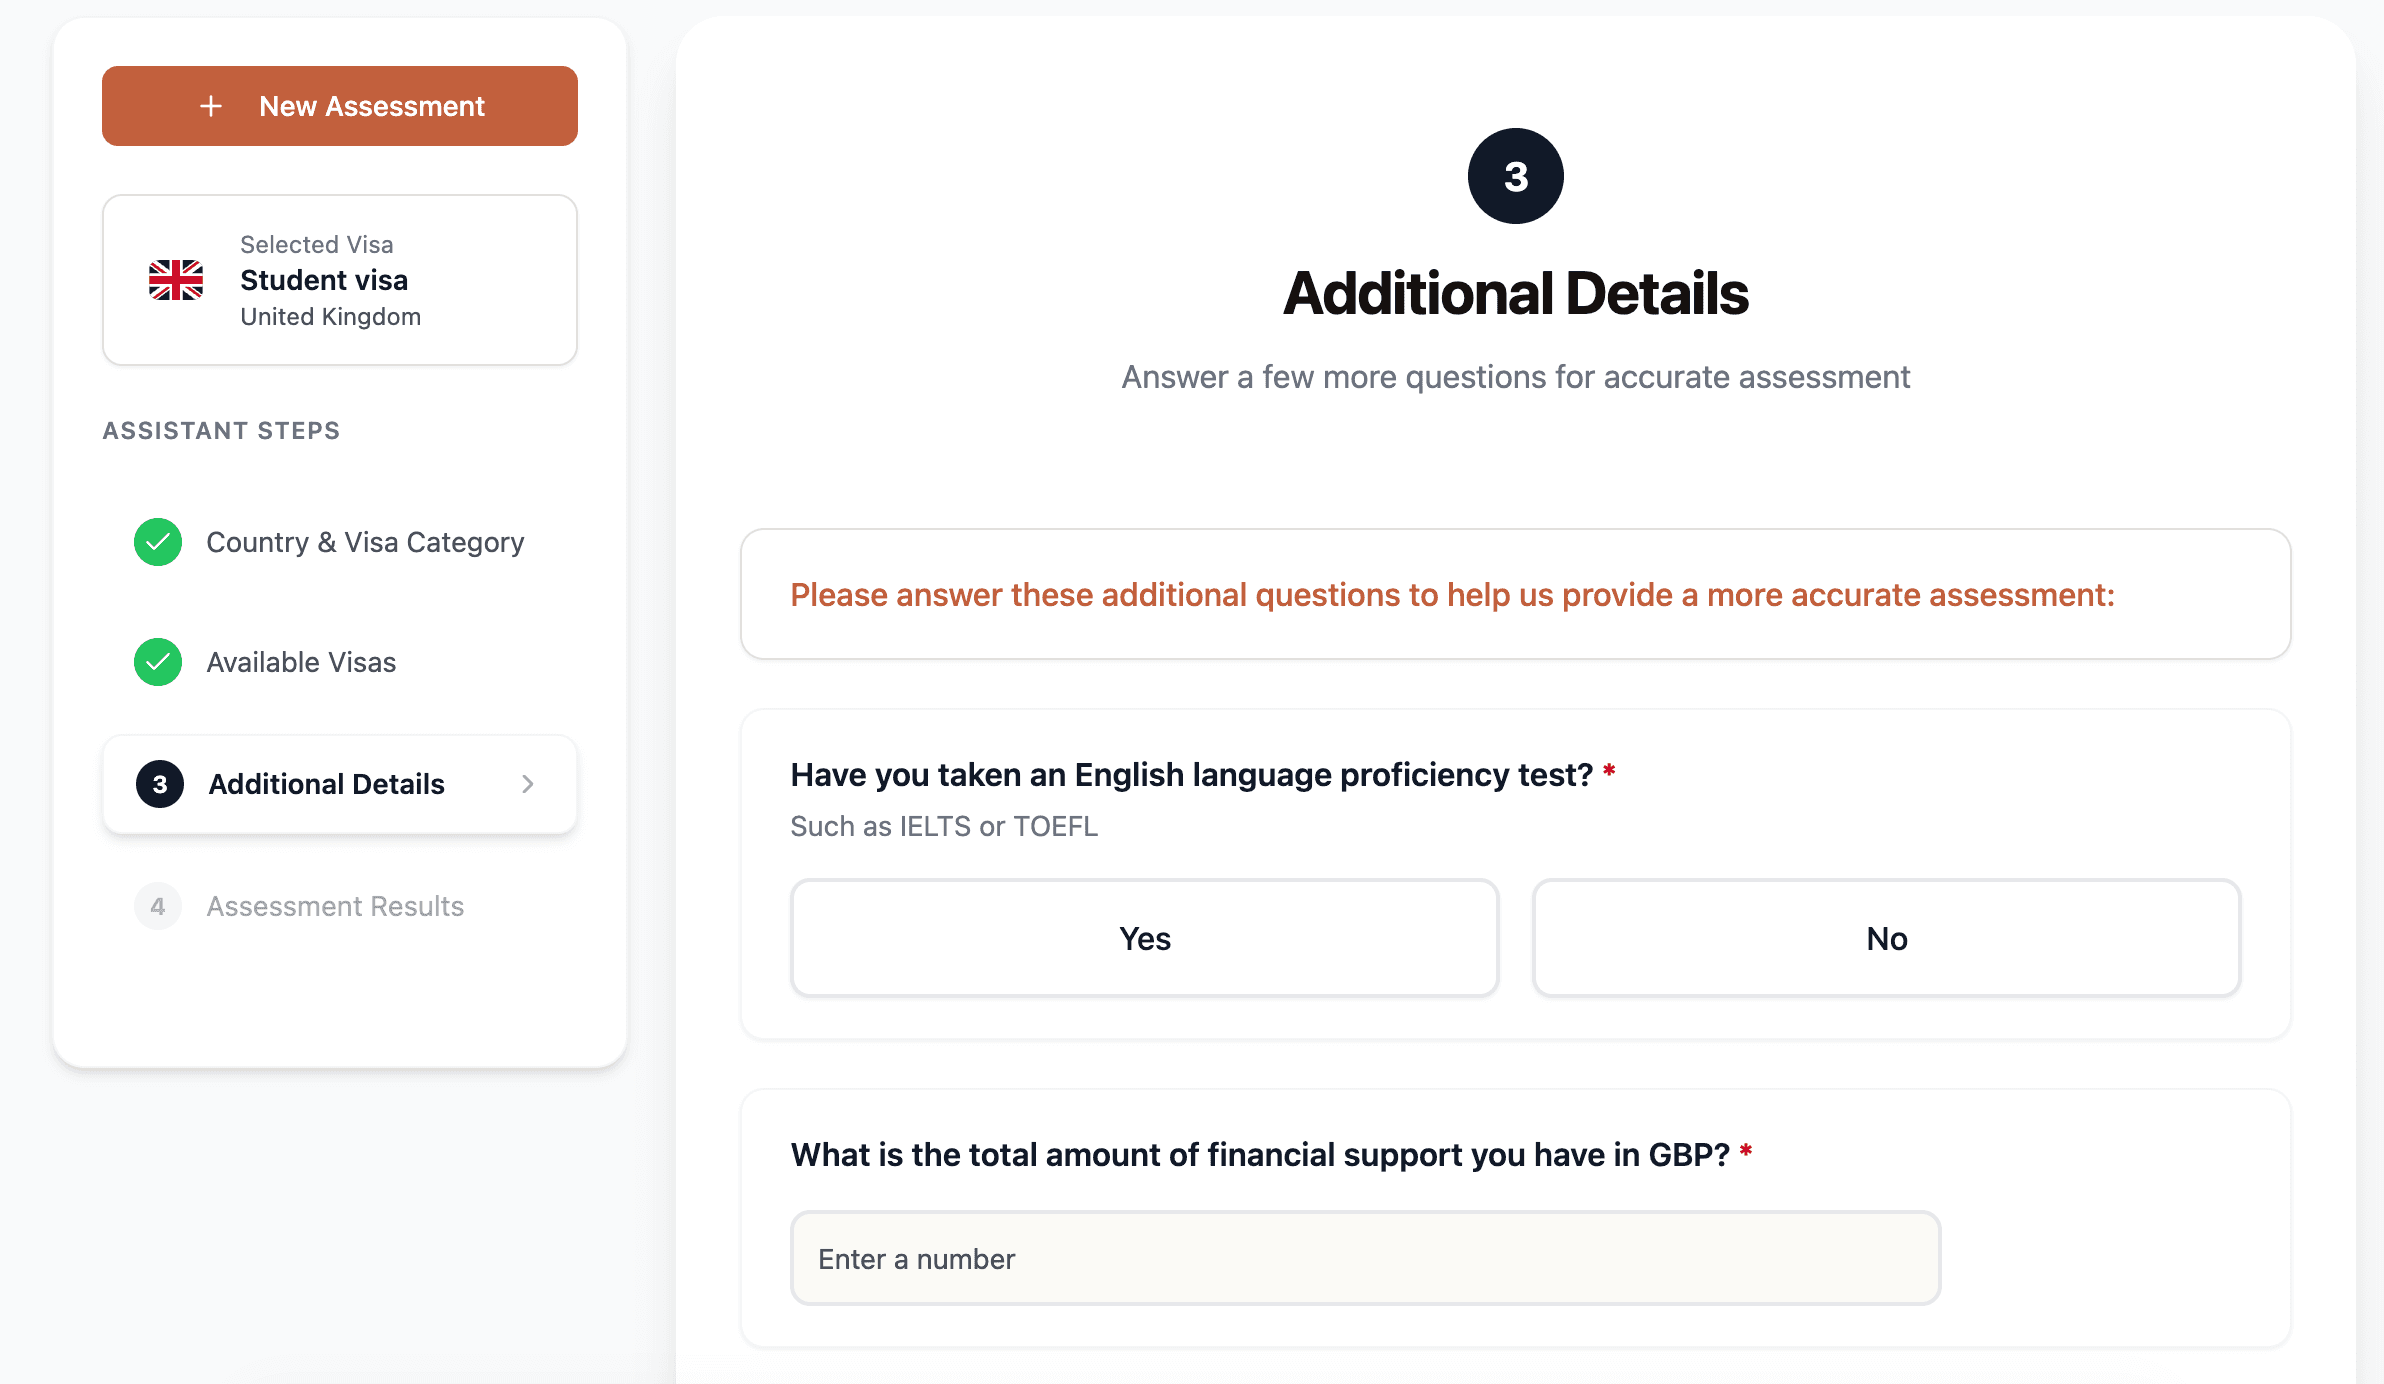2384x1384 pixels.
Task: Click the grey step 4 number badge
Action: pyautogui.click(x=158, y=906)
